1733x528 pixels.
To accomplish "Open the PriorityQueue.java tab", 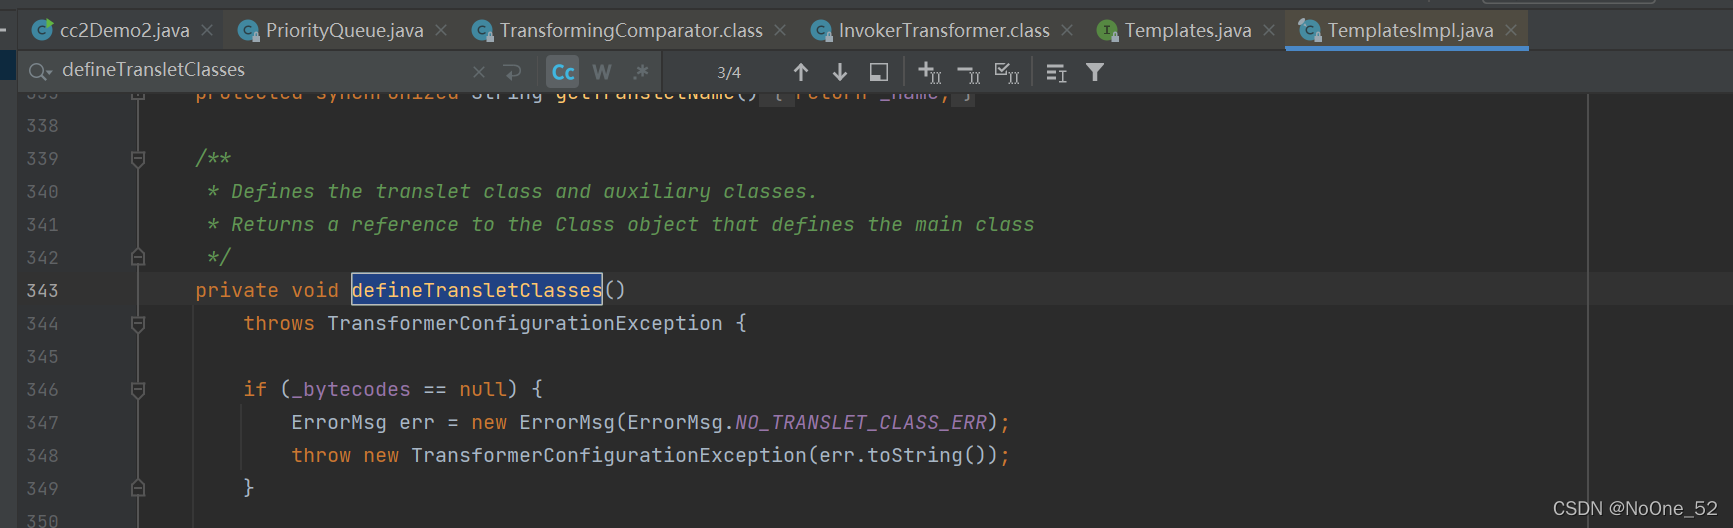I will 344,30.
